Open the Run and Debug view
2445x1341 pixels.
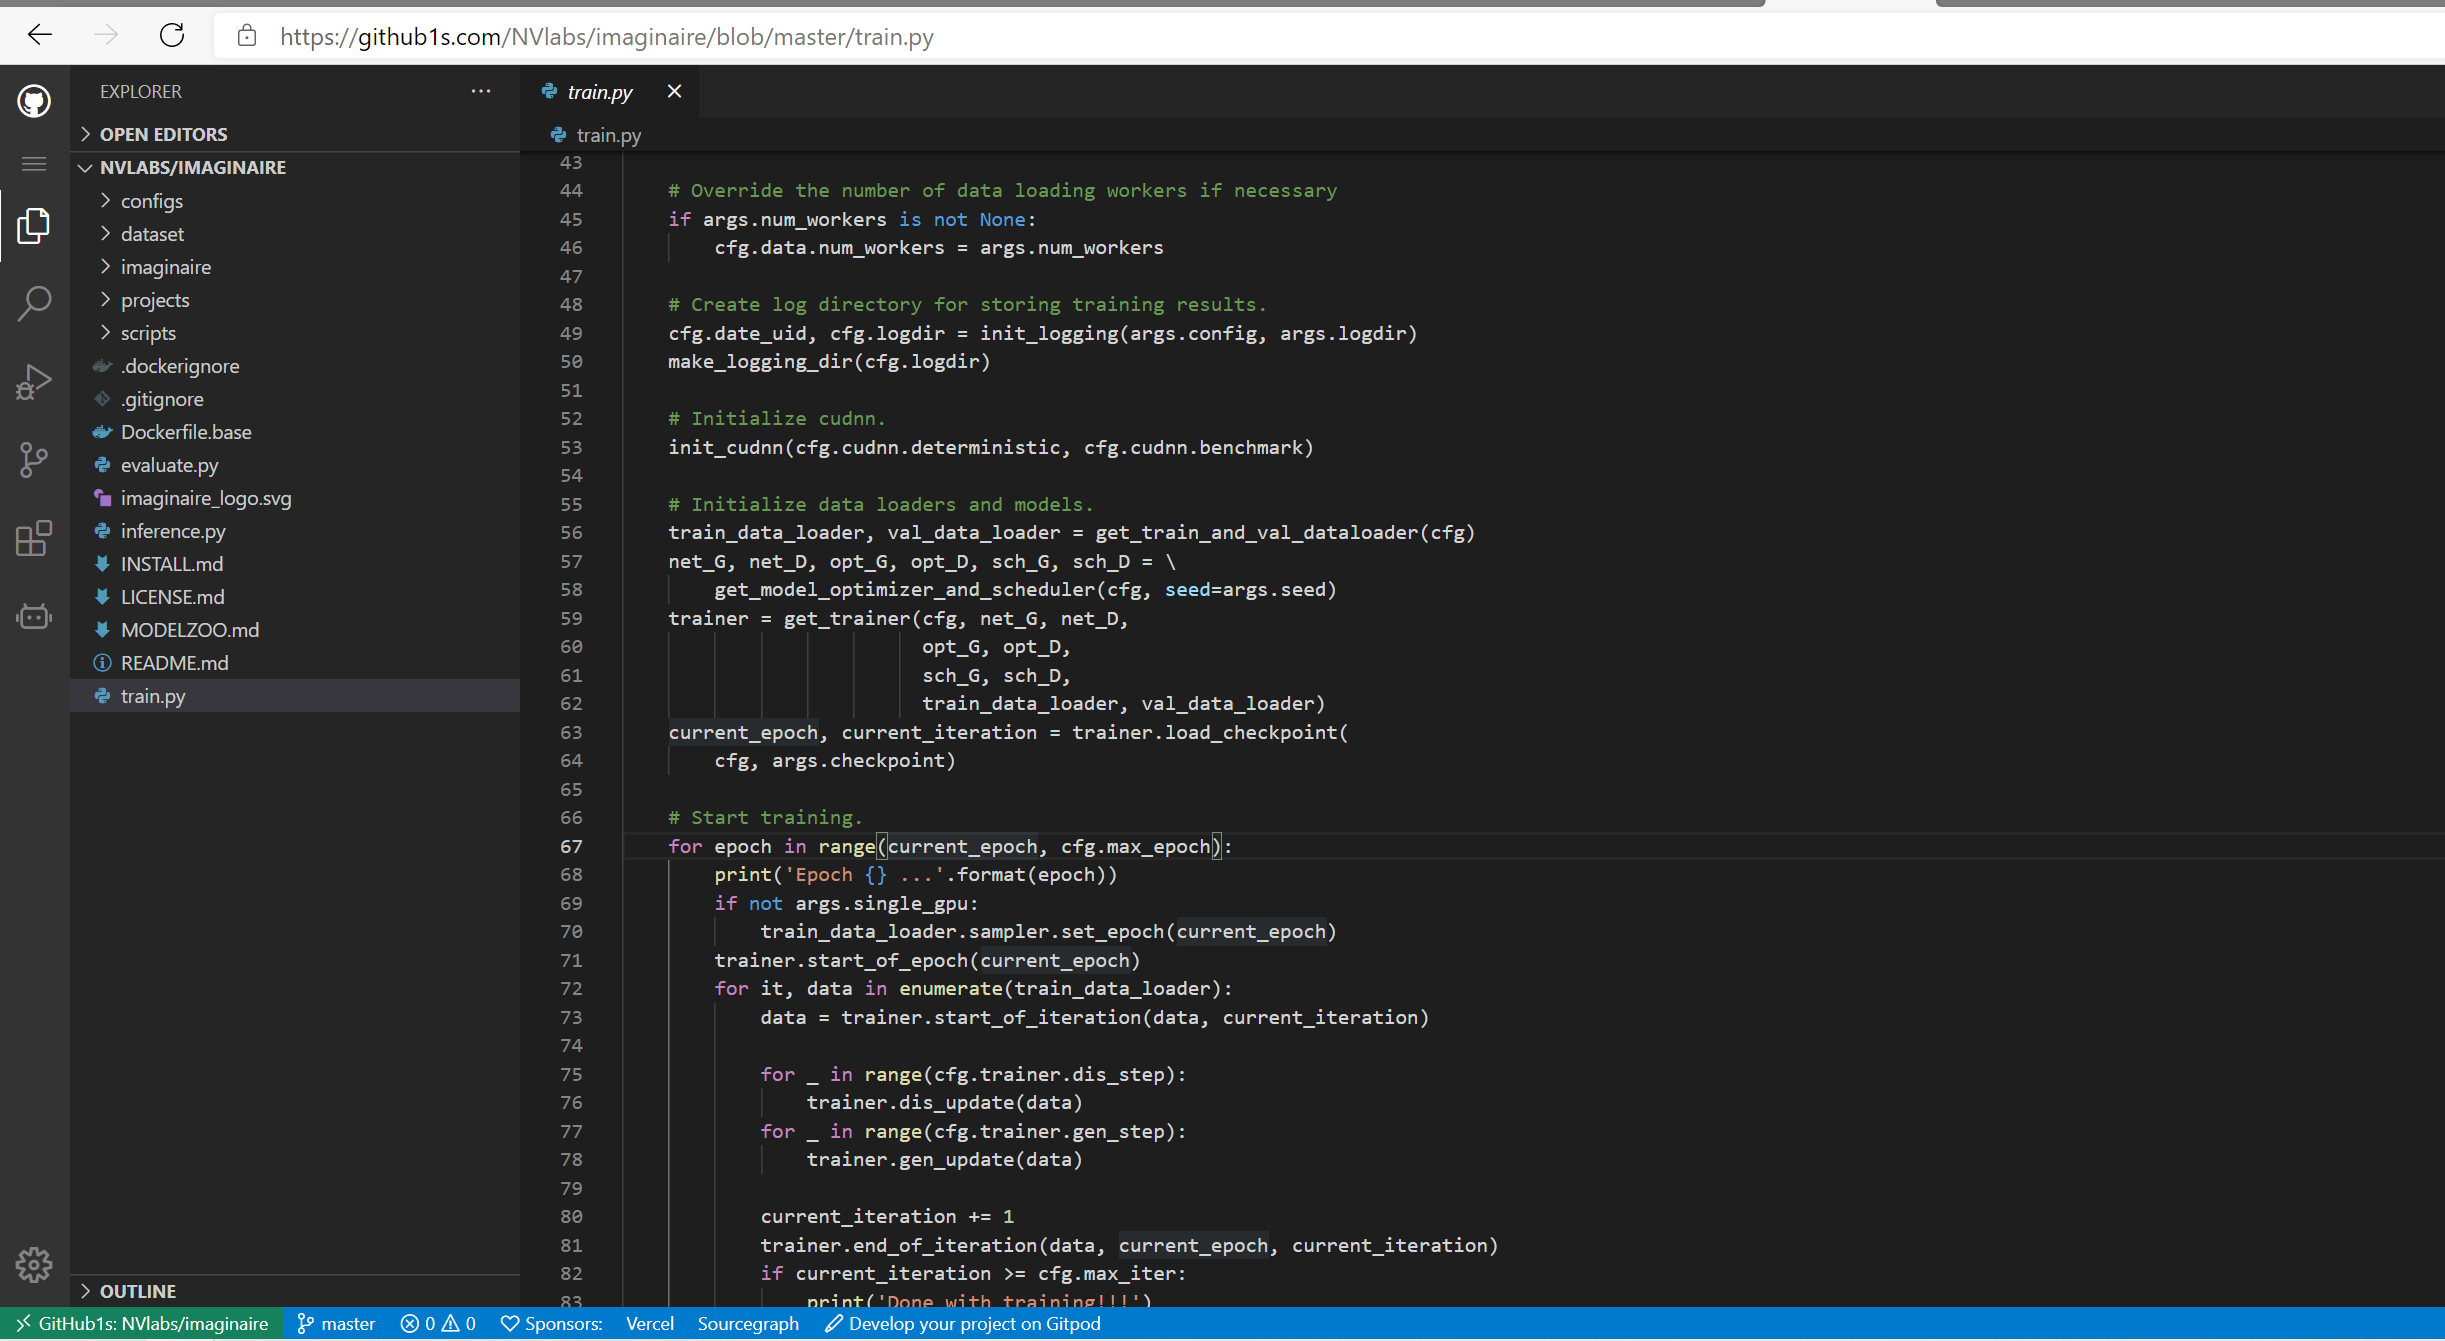pos(34,382)
